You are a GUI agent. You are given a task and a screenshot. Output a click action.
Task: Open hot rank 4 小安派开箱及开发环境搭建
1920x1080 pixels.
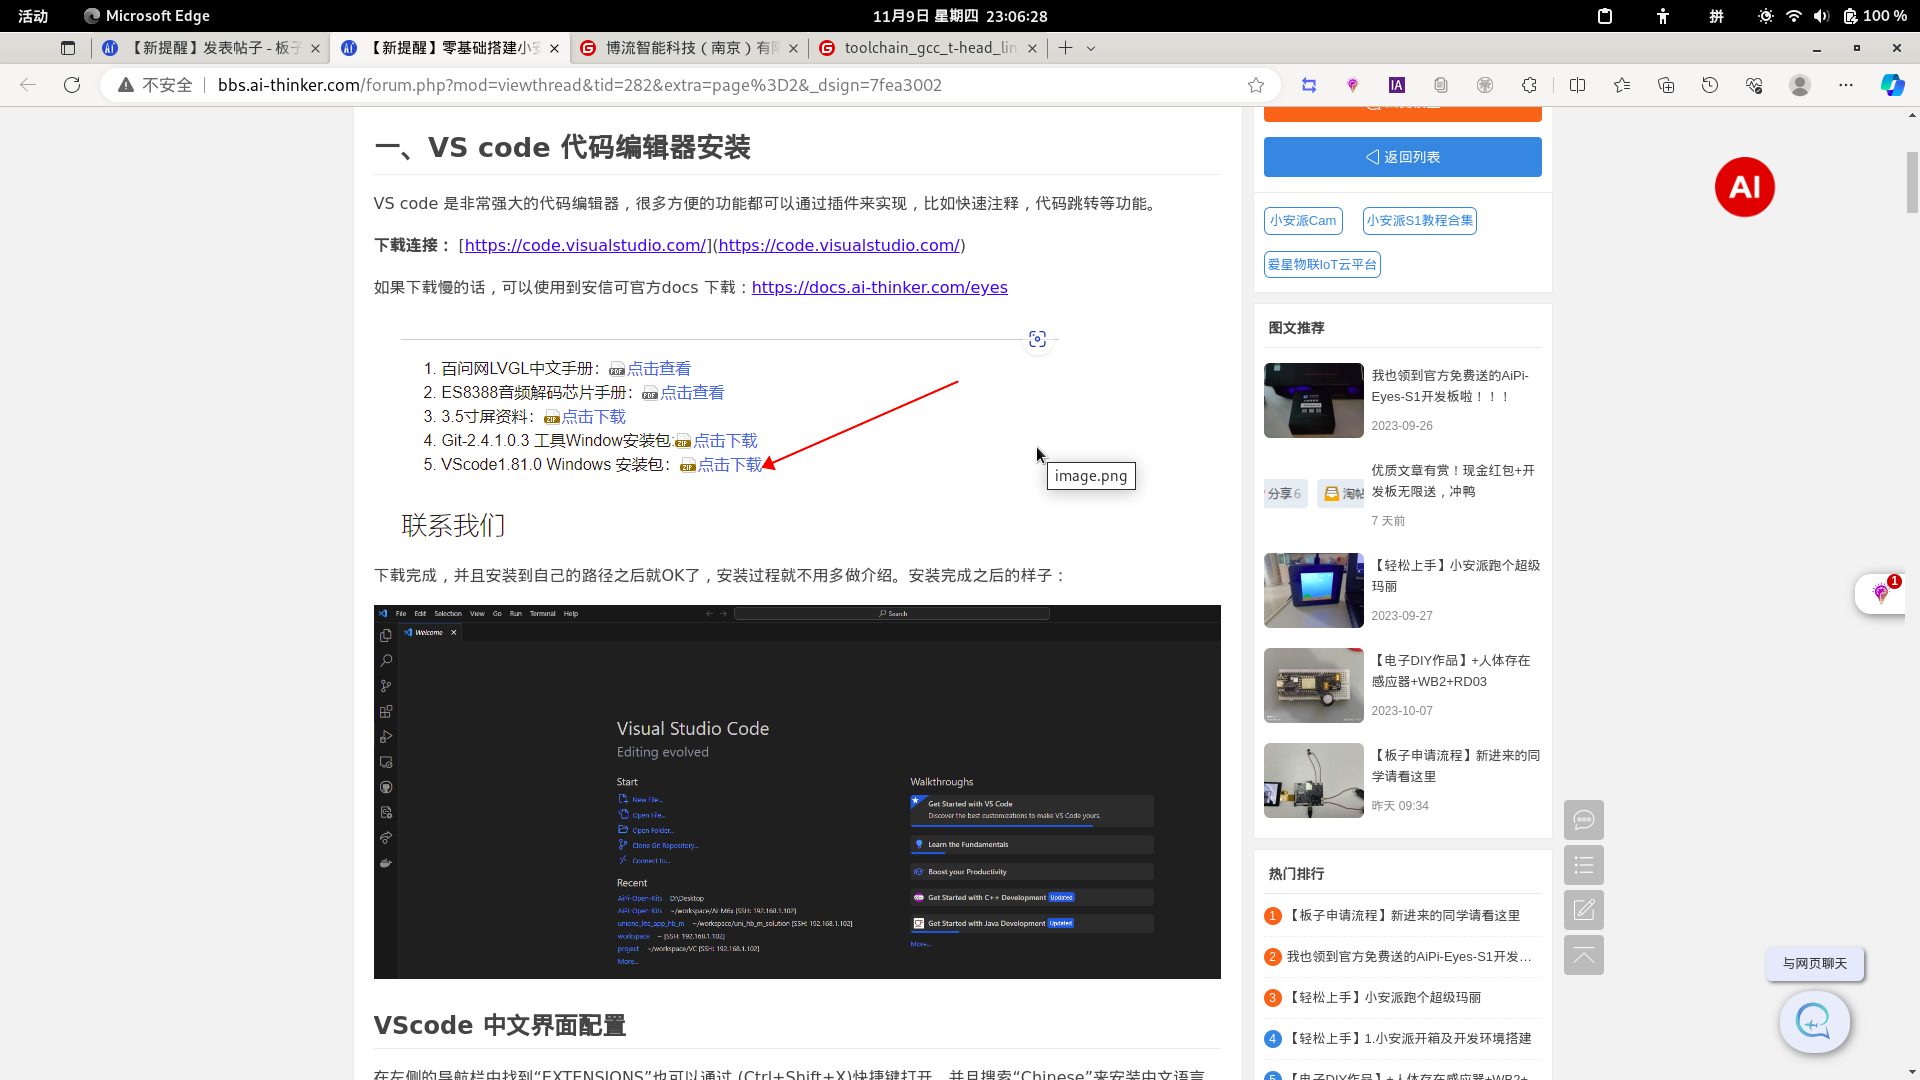(x=1408, y=1039)
